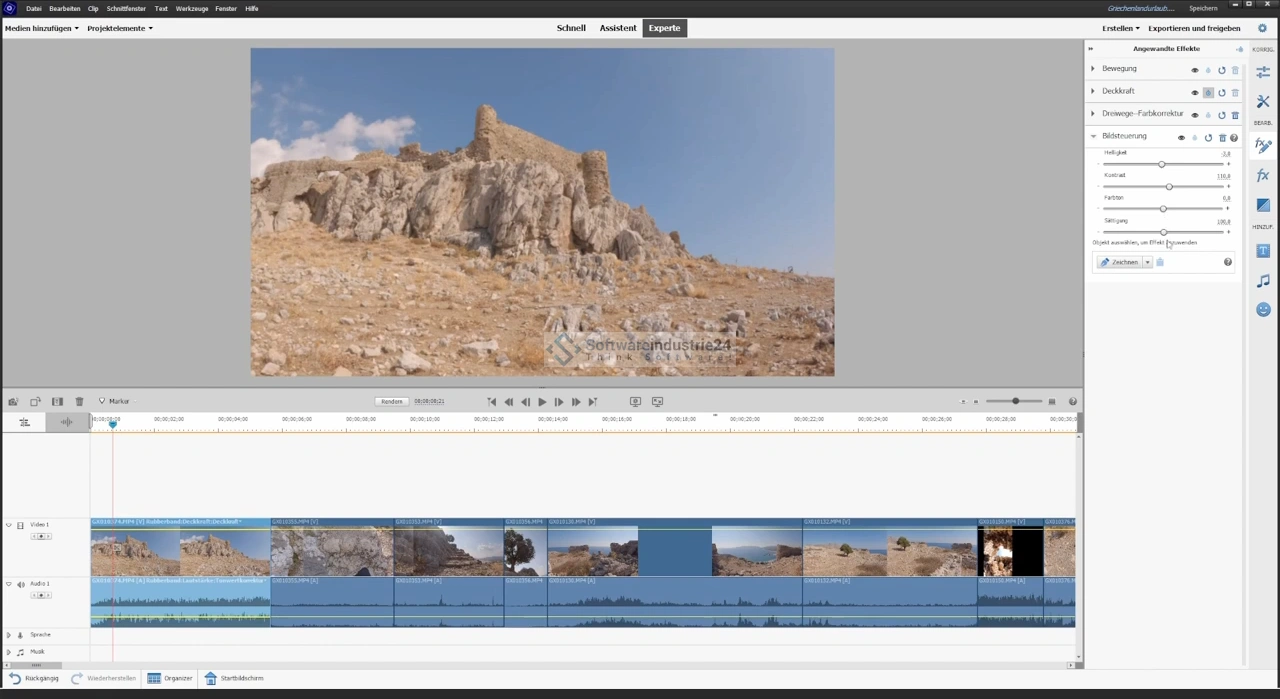Click the Zeichnen button
This screenshot has height=699, width=1280.
1120,262
